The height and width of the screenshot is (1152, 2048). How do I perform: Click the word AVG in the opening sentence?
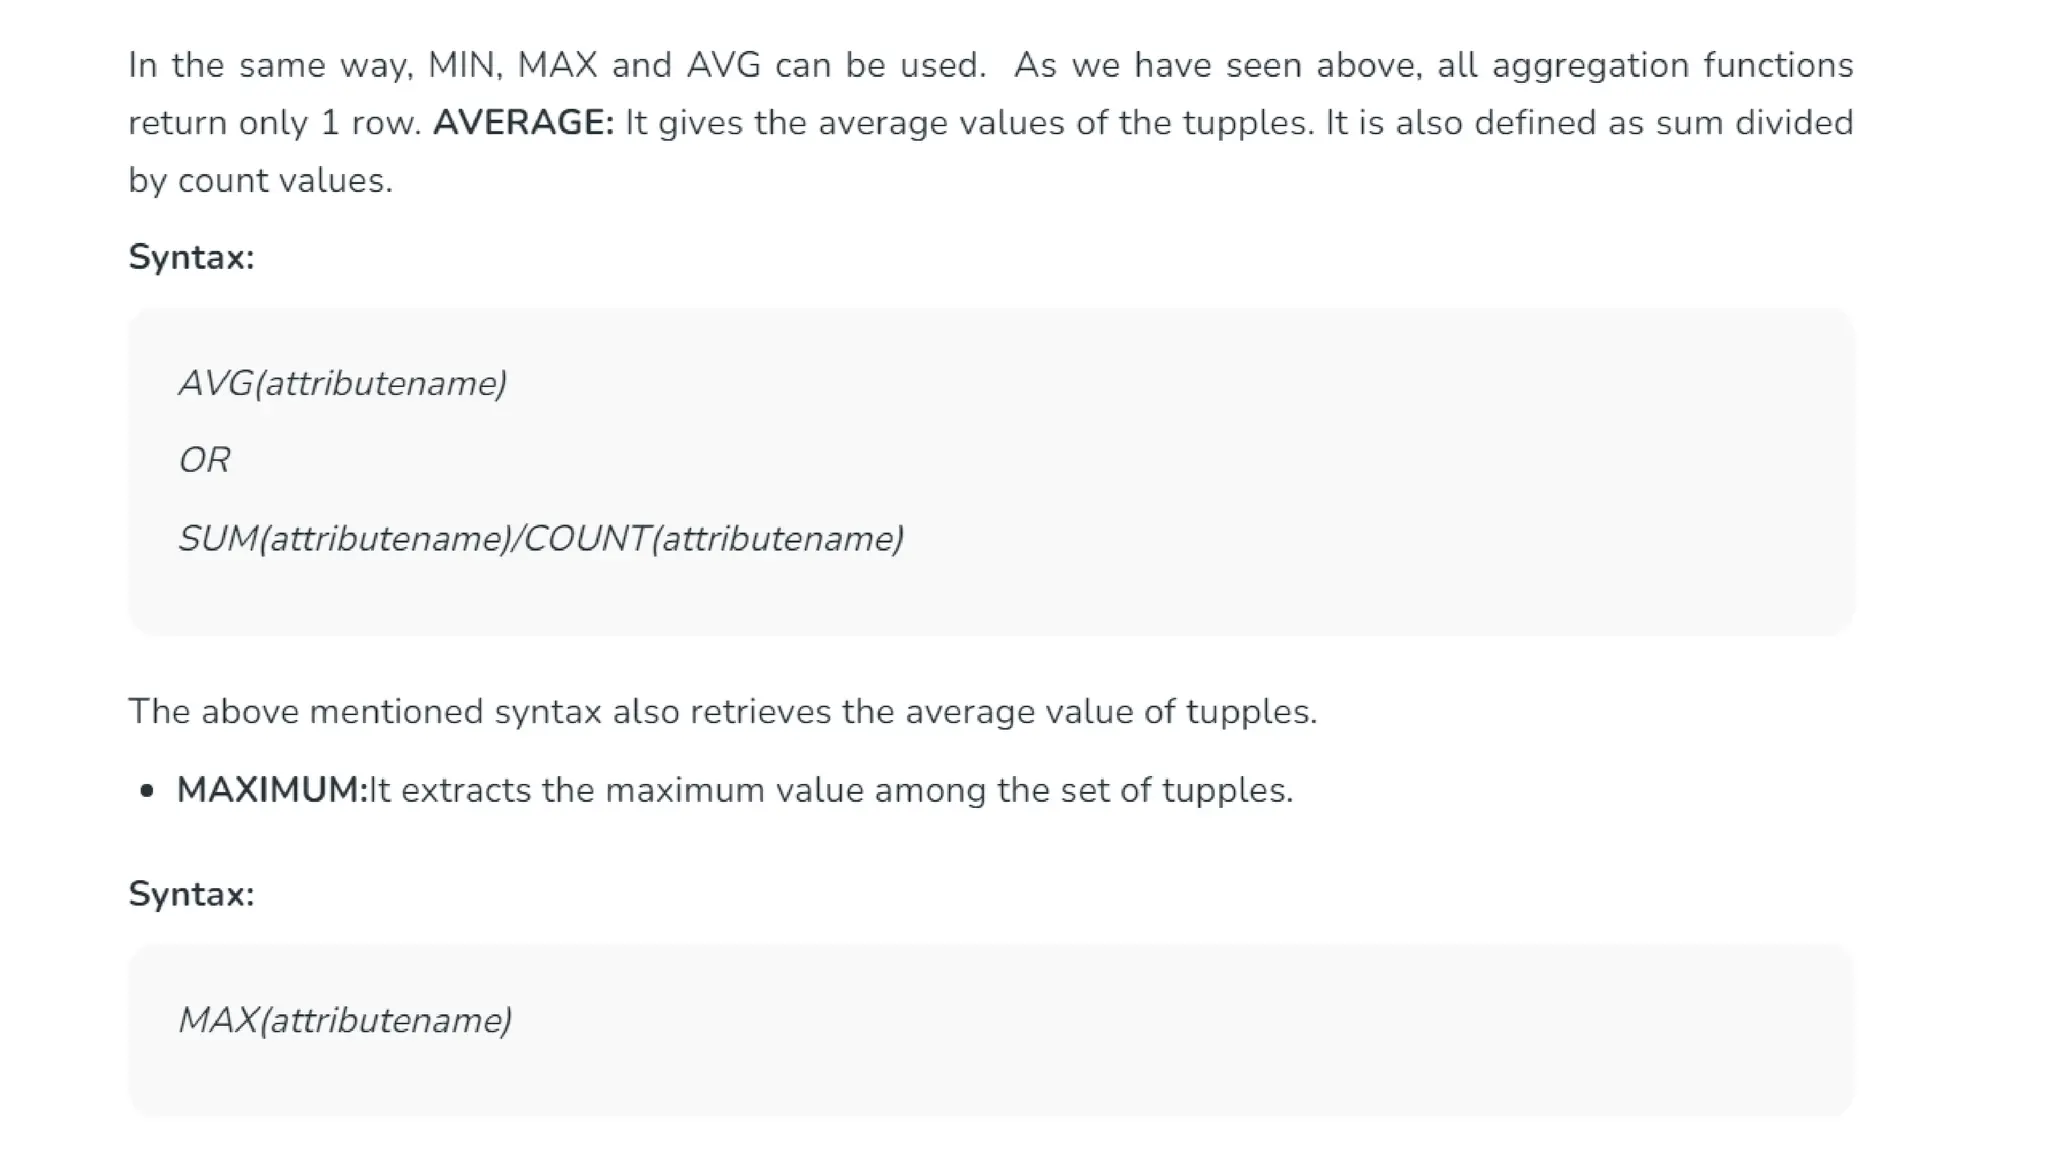coord(723,66)
